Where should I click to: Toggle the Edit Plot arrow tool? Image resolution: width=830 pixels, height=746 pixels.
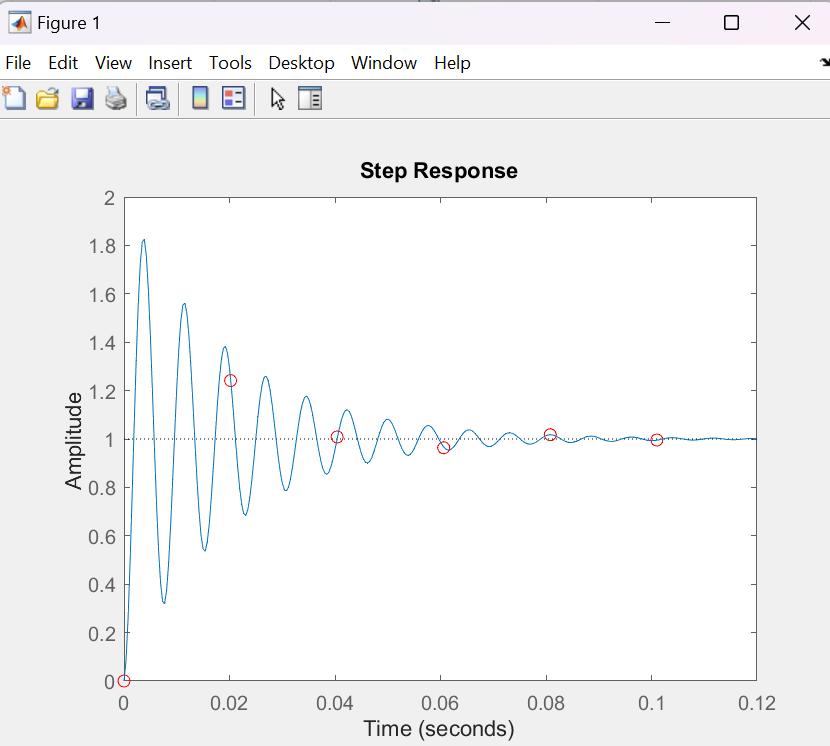click(278, 98)
